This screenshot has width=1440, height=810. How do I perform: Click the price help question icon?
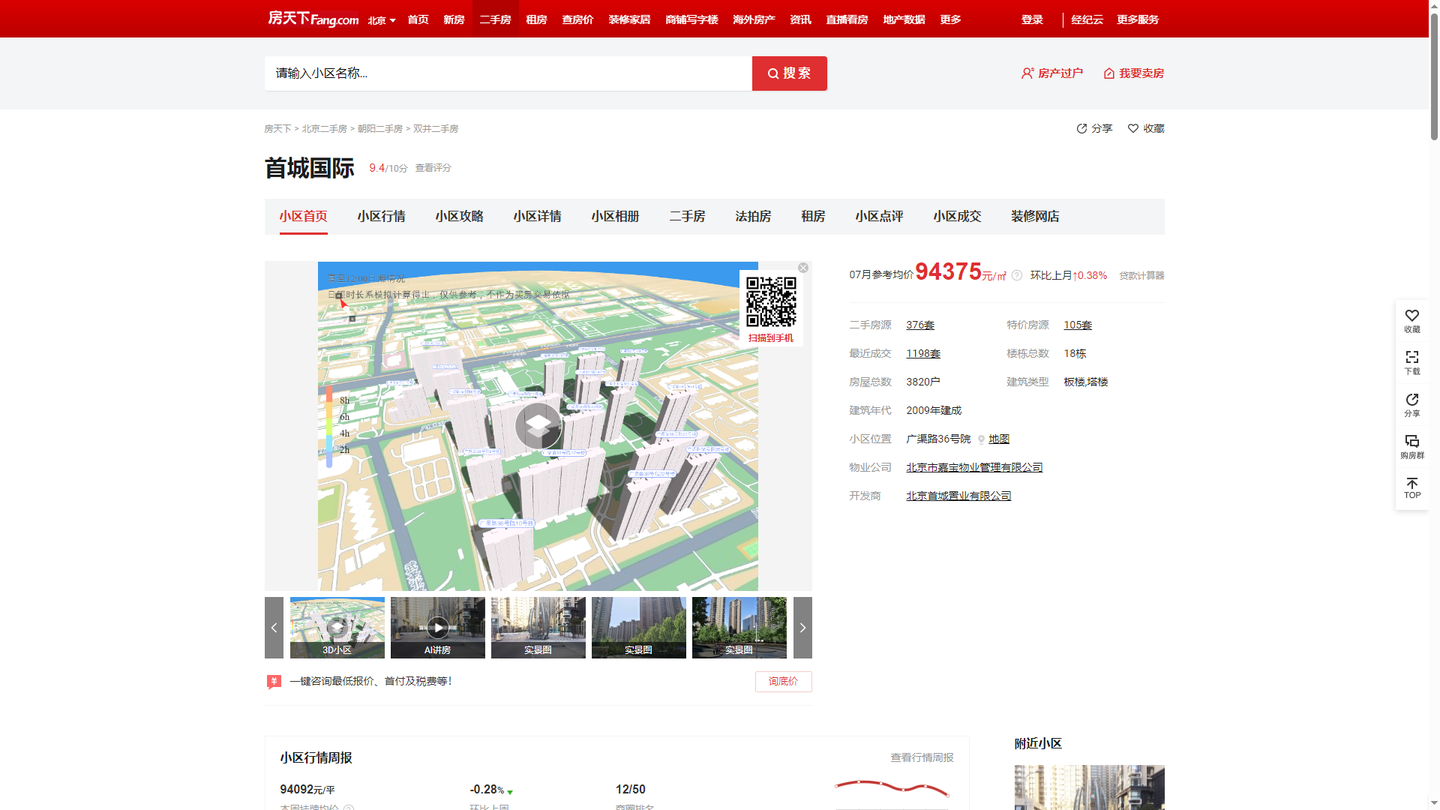click(x=1017, y=275)
